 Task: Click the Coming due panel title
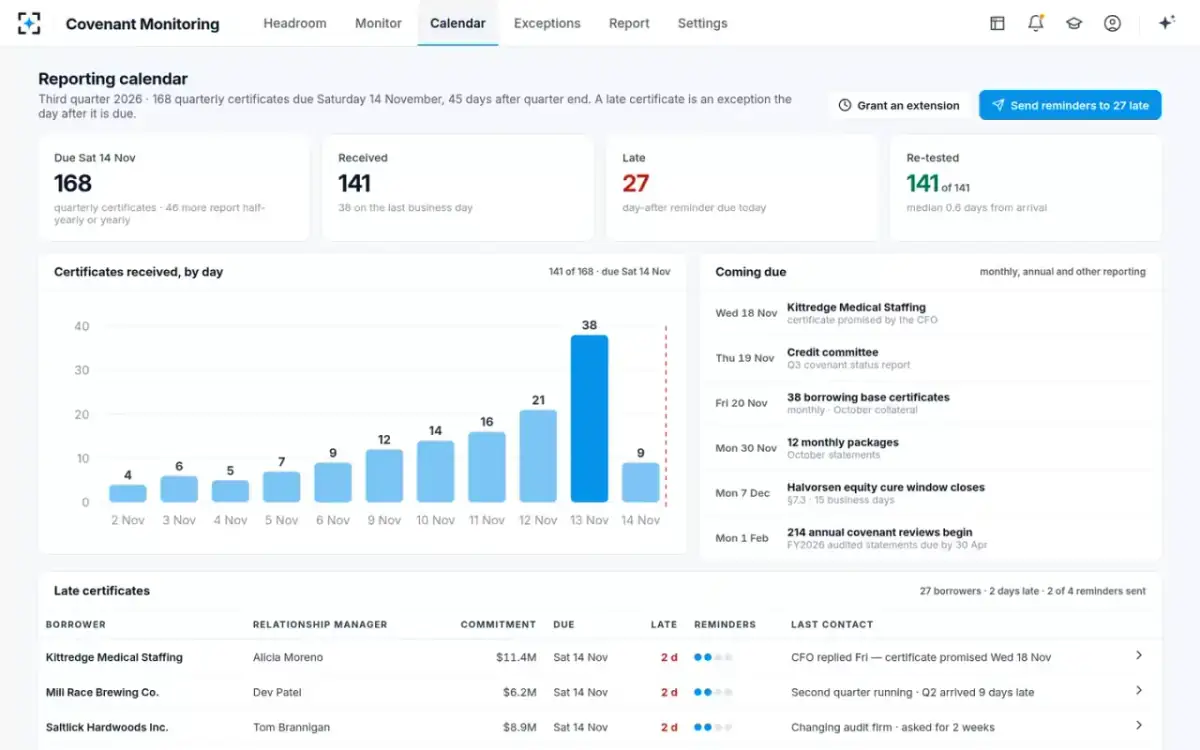click(x=751, y=272)
